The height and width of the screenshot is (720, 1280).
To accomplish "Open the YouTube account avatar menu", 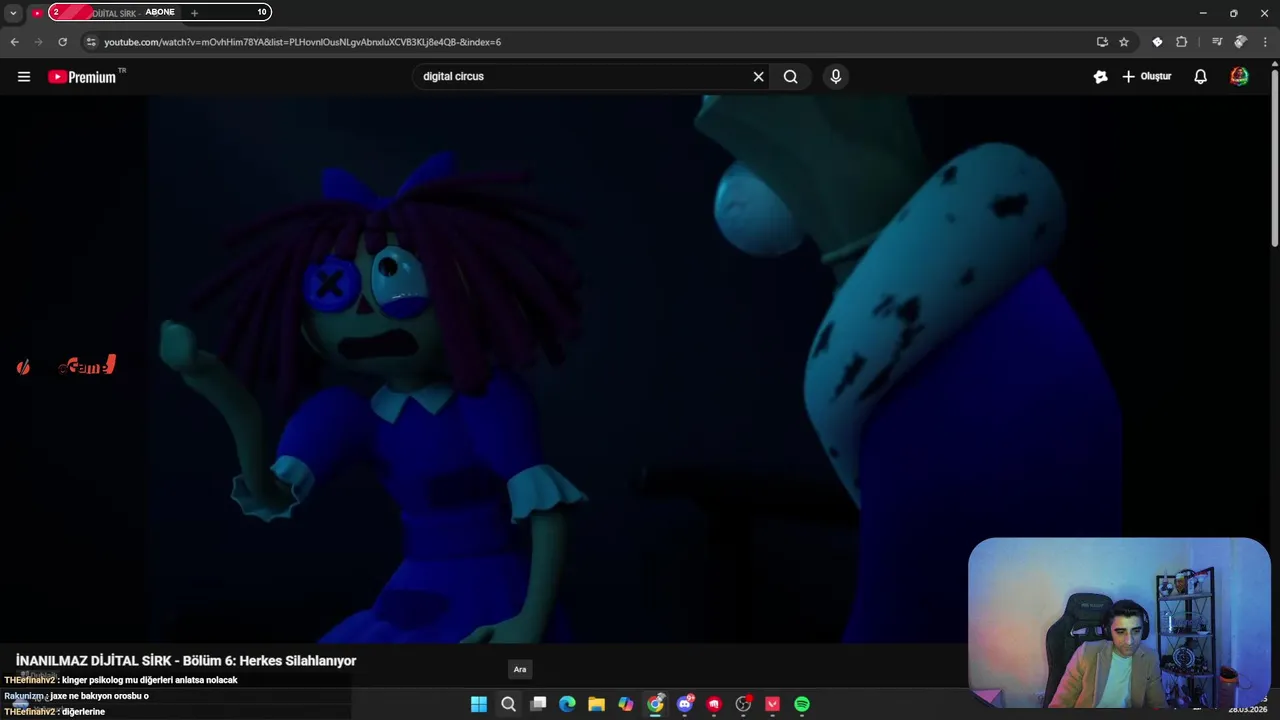I will tap(1239, 77).
